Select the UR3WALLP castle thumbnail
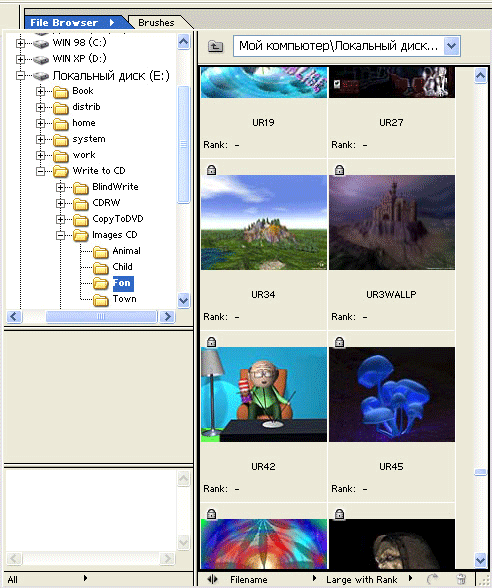The height and width of the screenshot is (588, 492). (x=392, y=222)
